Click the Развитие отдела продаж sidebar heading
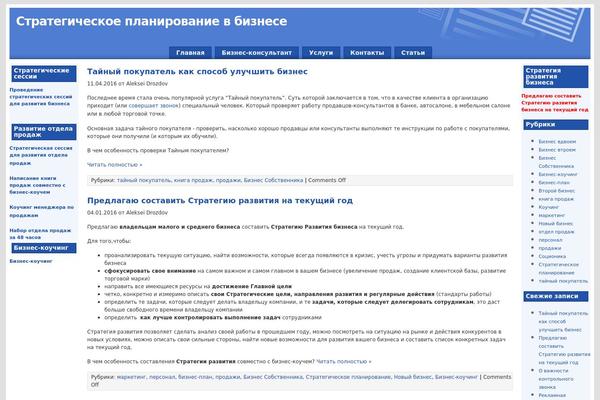This screenshot has width=600, height=400. 44,132
